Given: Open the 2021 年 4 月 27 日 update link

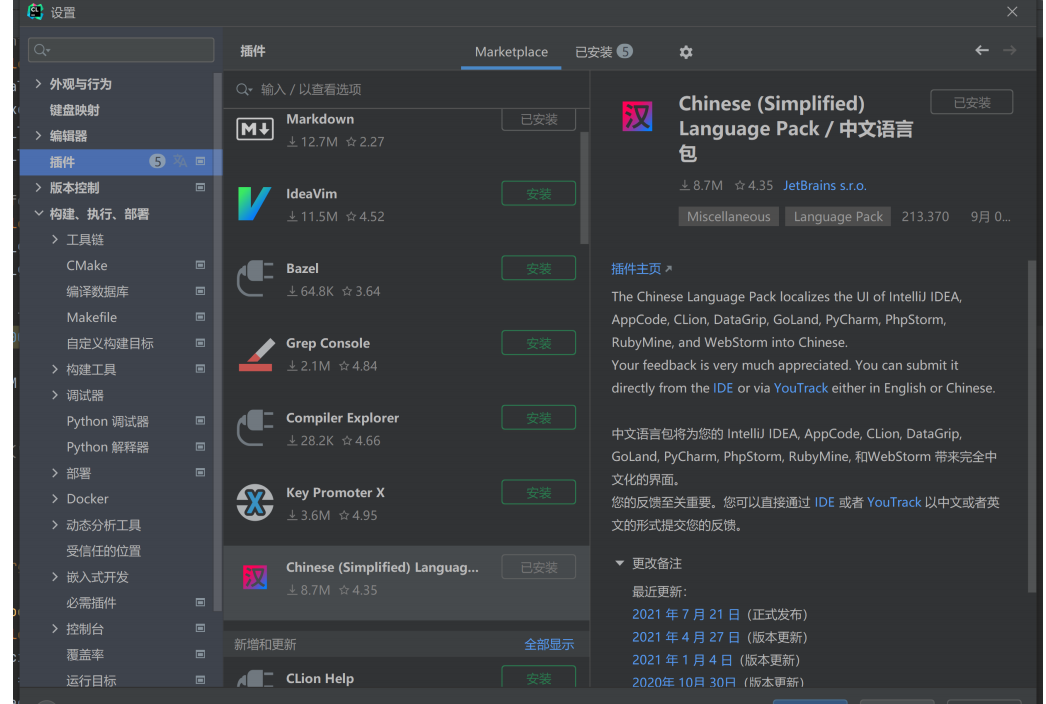Looking at the screenshot, I should point(686,637).
